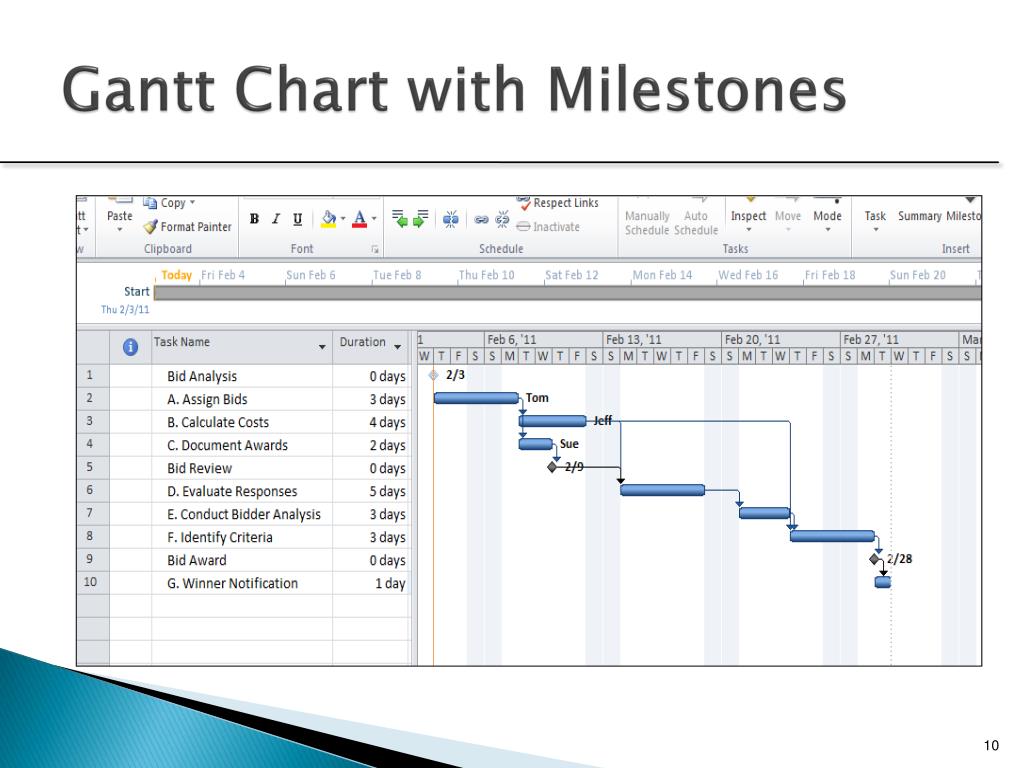Select Manually Schedule
This screenshot has width=1024, height=768.
[647, 223]
